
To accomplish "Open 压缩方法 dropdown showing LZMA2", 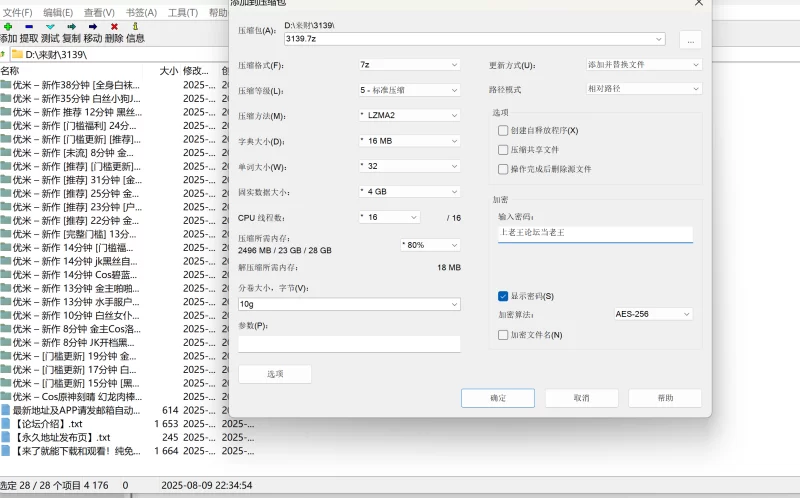I will coord(409,115).
